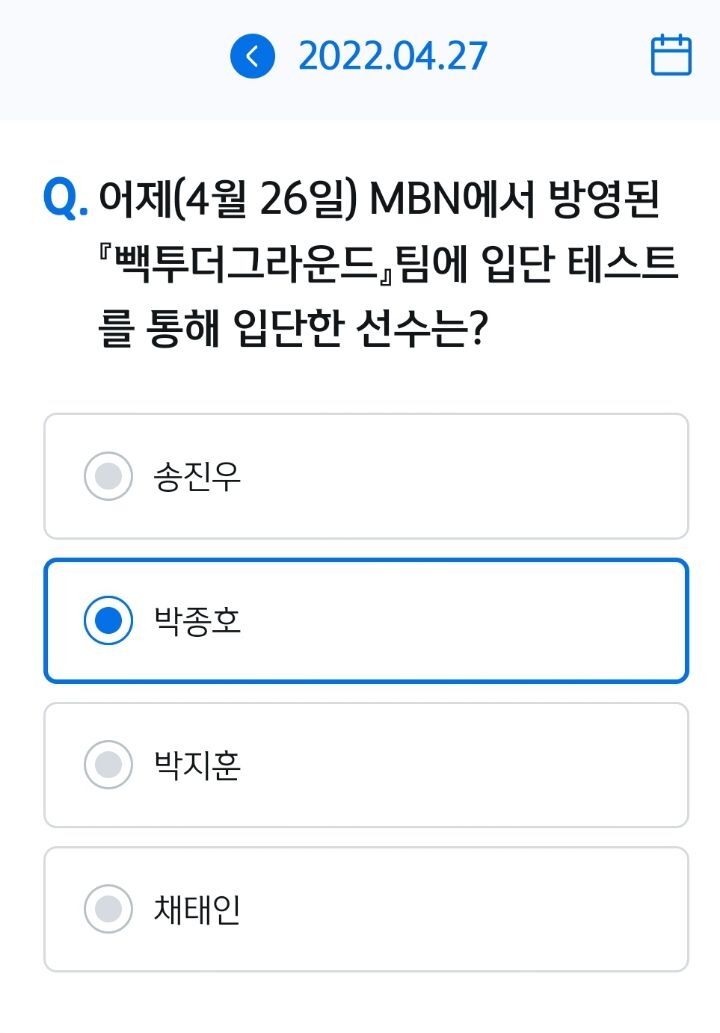720x1033 pixels.
Task: Click the 어제(4월 26일) text in question
Action: [x=229, y=200]
